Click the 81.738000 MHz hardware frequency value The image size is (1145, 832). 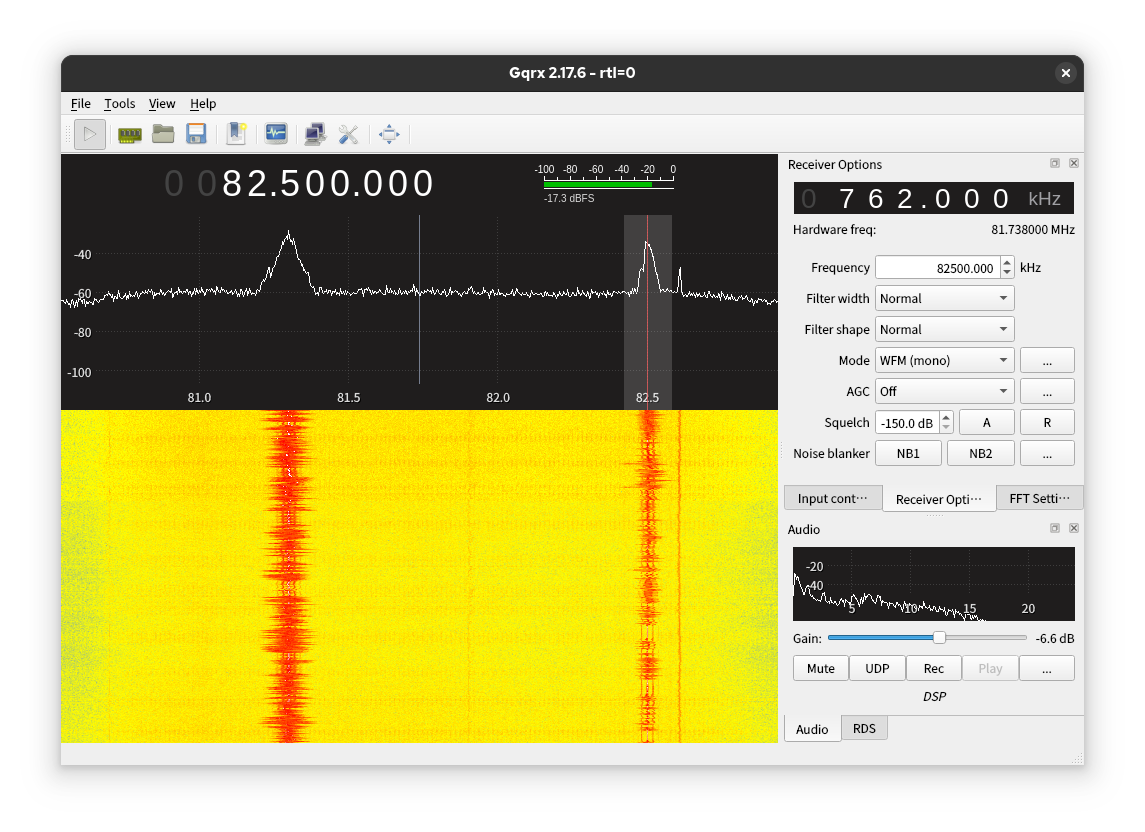[1033, 229]
